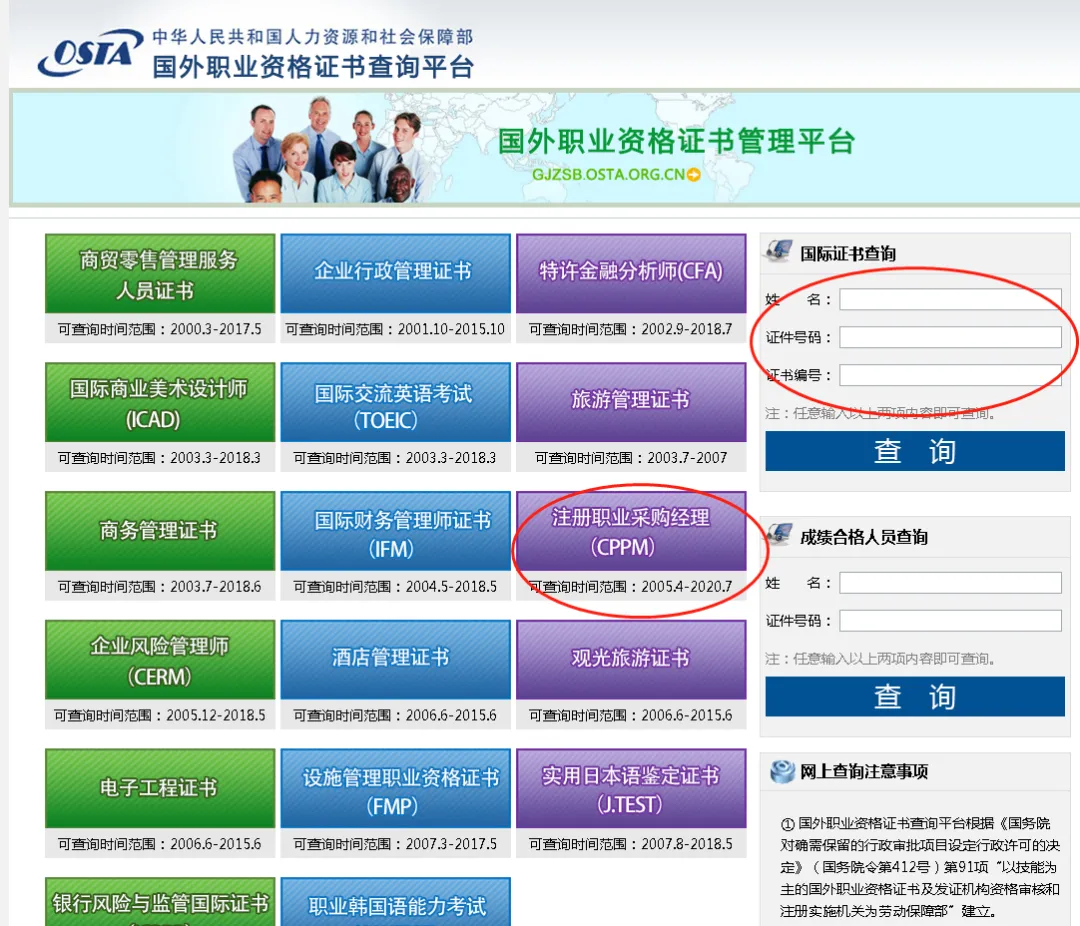The image size is (1080, 926).
Task: Select the 酒店管理证书 tile
Action: [x=395, y=660]
